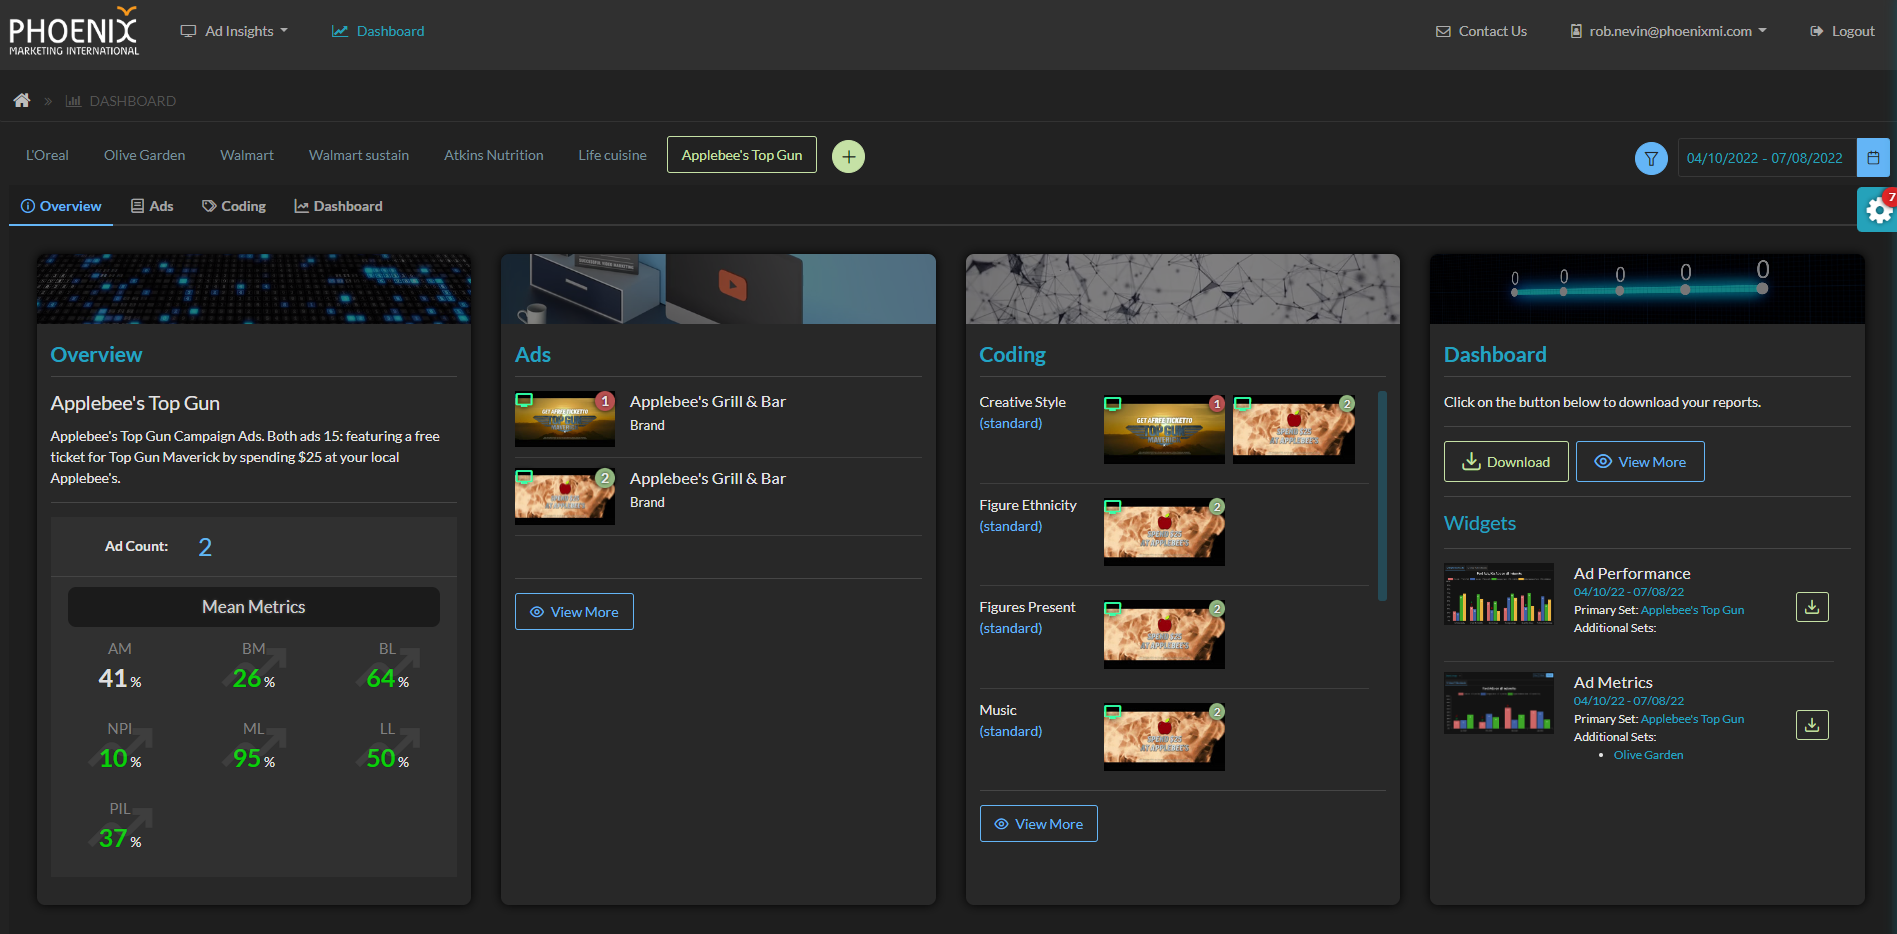Click the Creative Style (standard) label

click(x=1022, y=412)
